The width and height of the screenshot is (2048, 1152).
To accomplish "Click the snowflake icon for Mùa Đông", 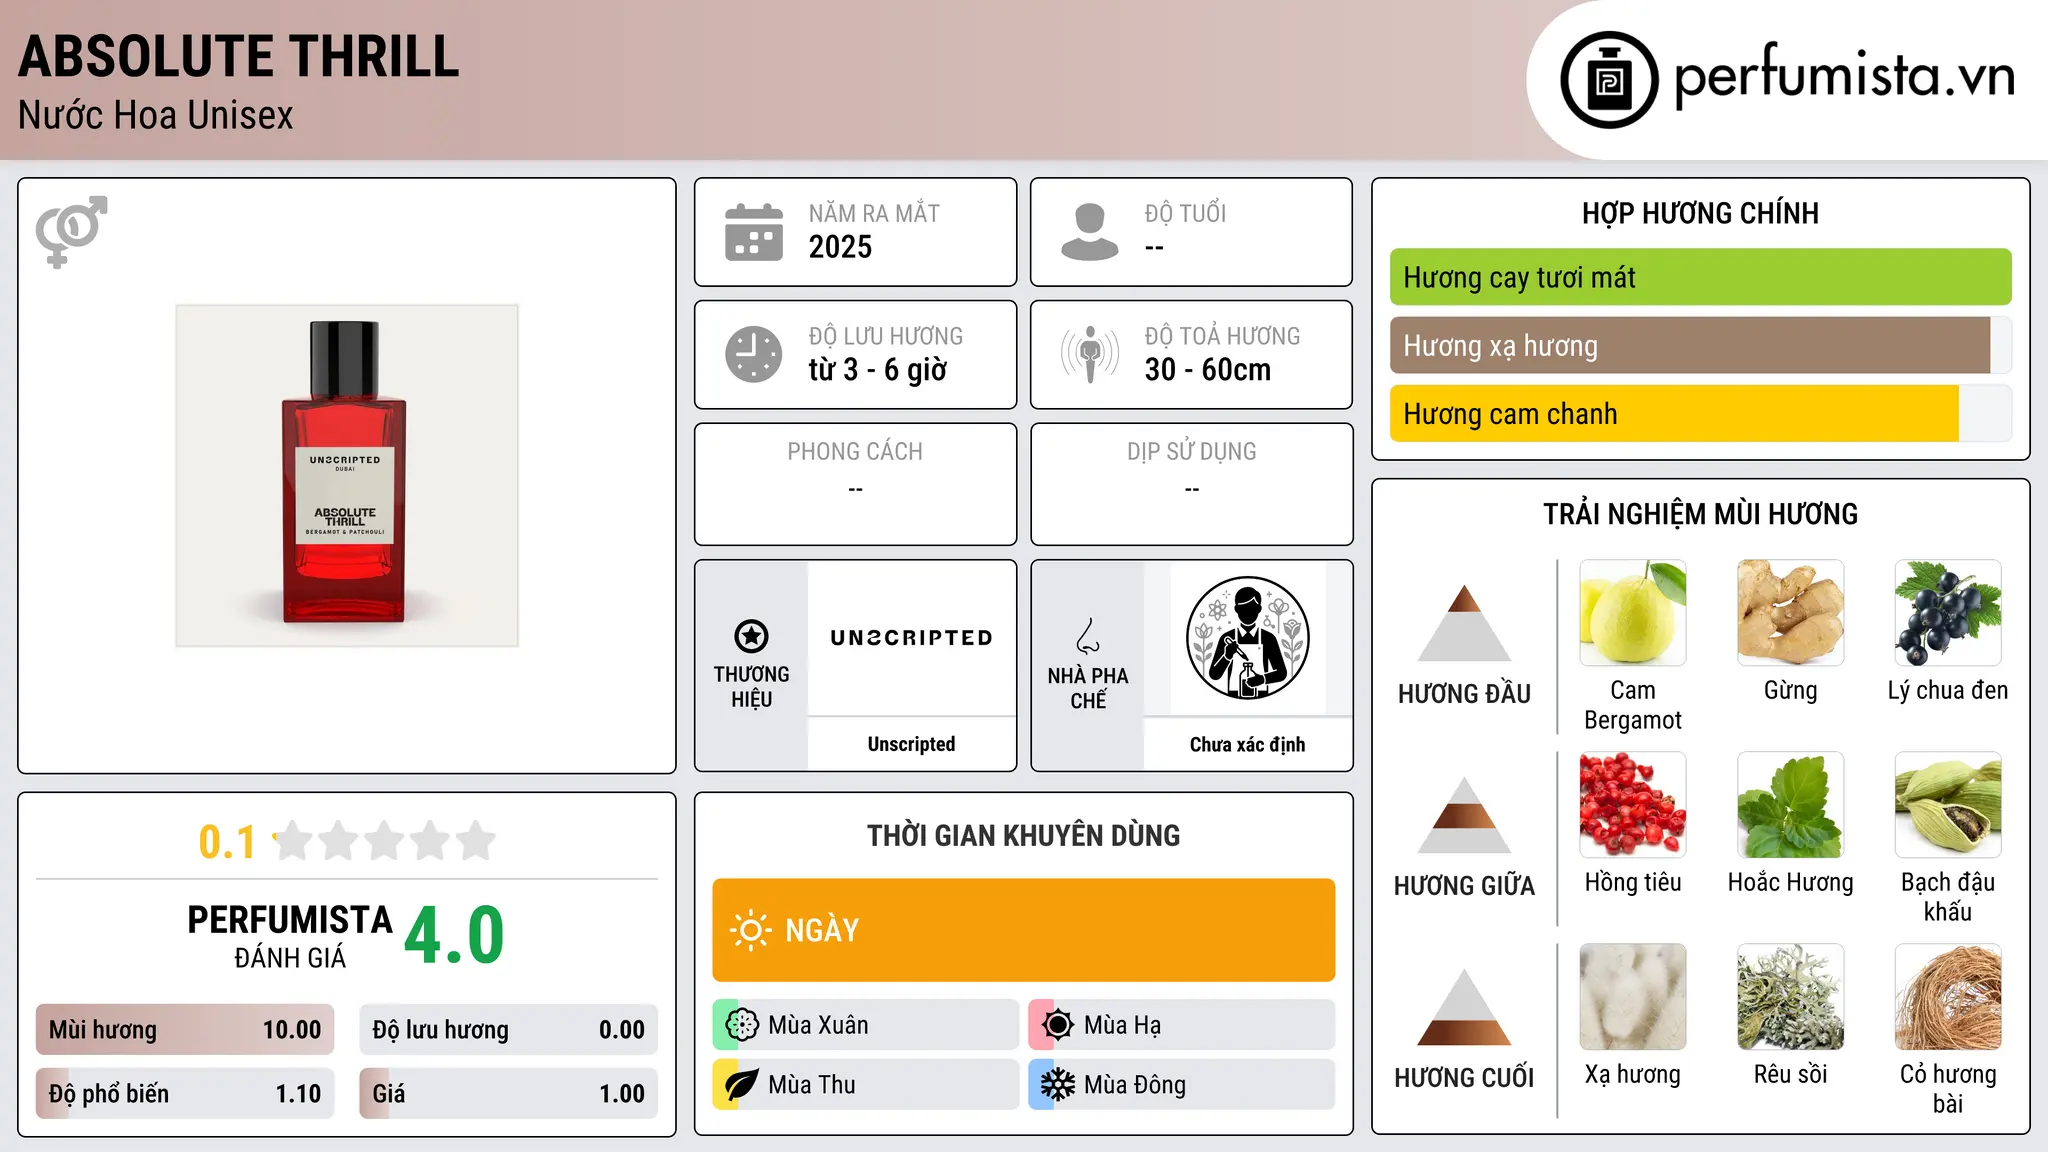I will point(1058,1085).
